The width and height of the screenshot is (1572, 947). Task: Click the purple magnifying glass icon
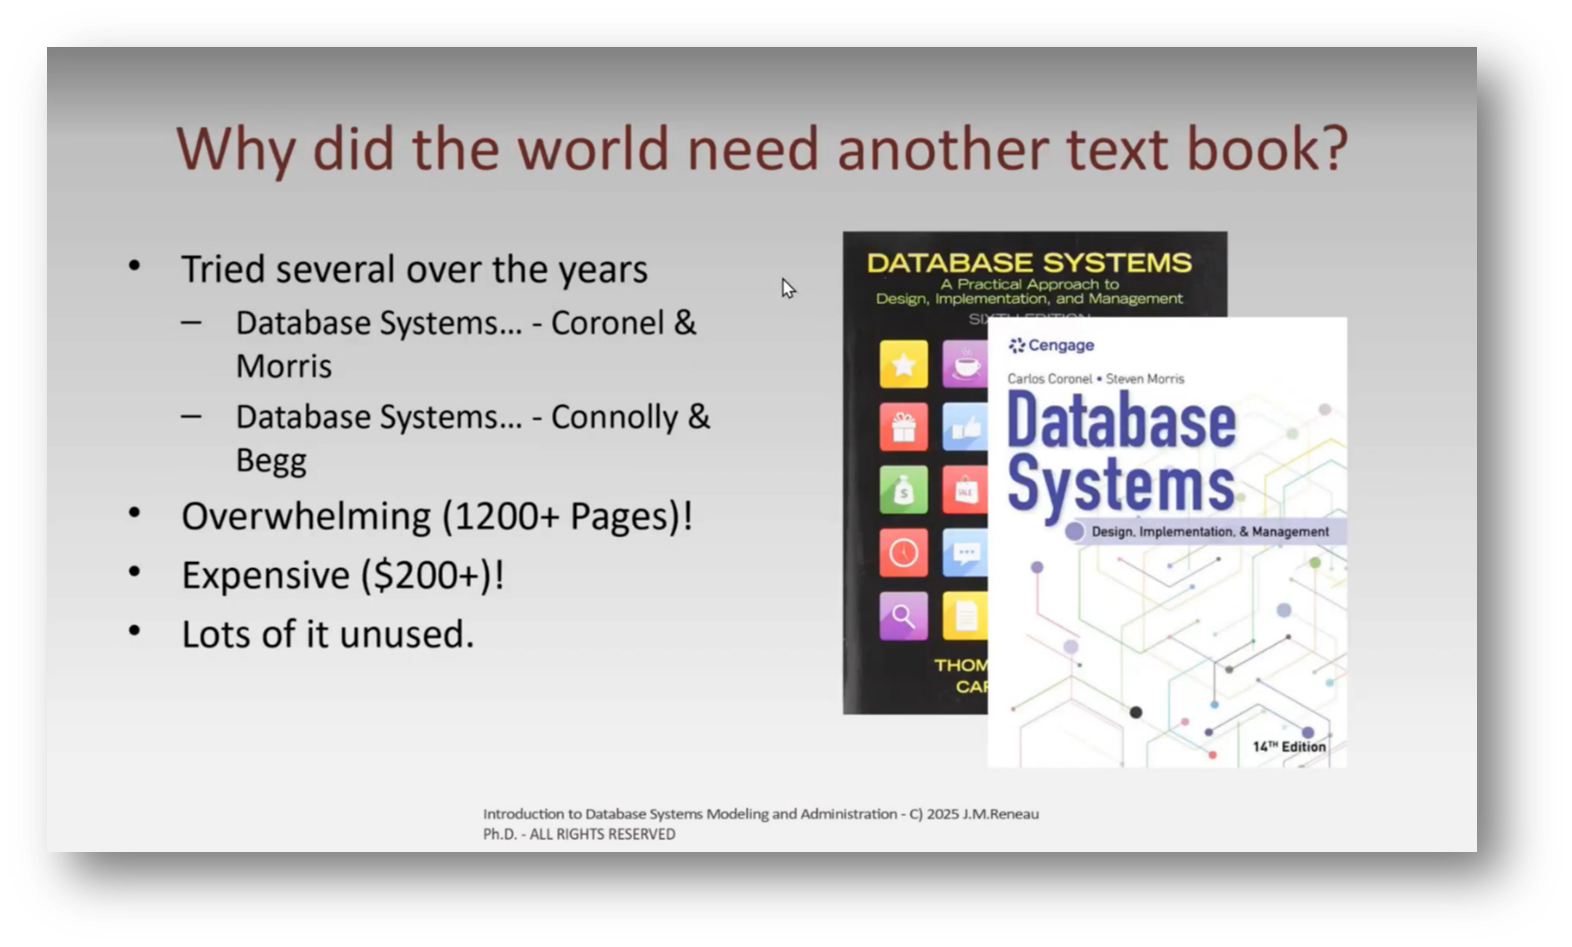pyautogui.click(x=903, y=616)
